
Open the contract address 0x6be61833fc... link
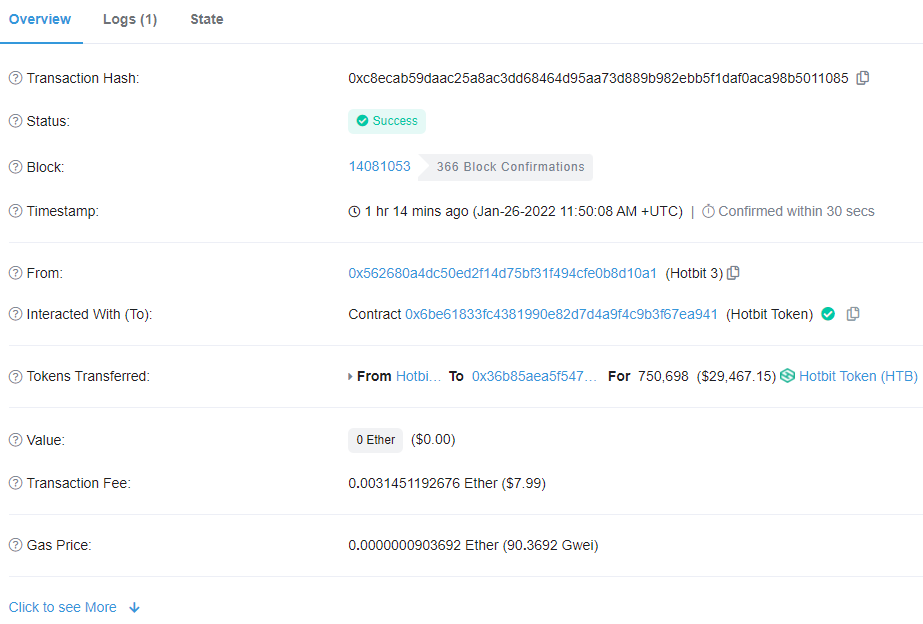561,314
